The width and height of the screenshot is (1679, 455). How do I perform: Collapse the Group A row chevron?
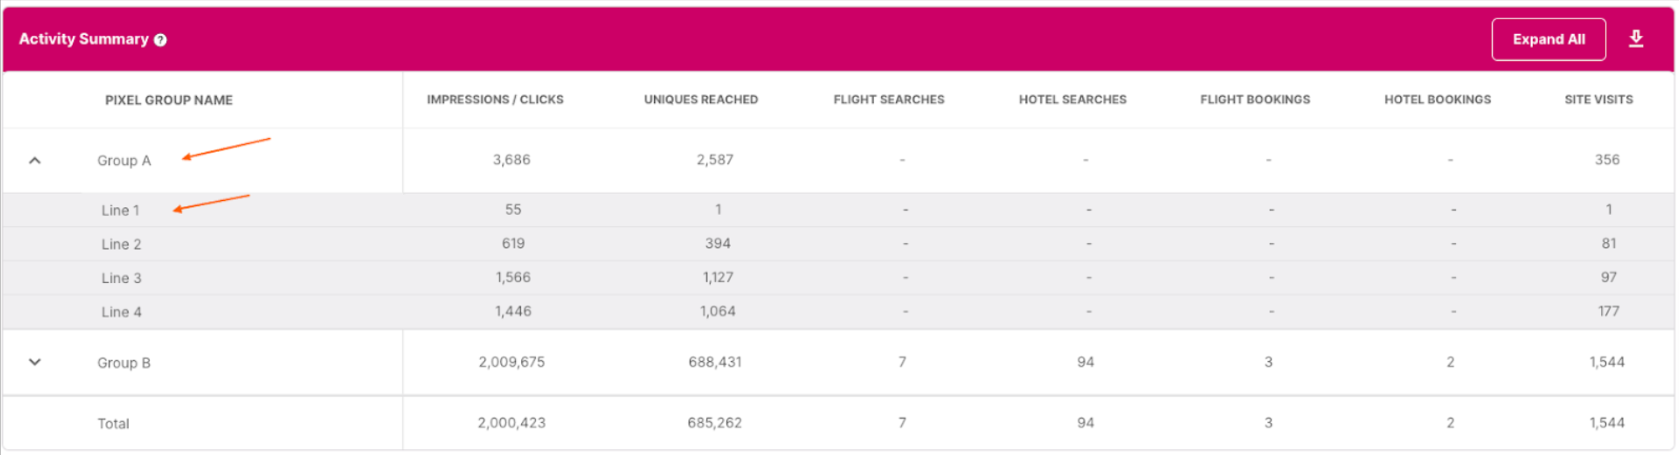pyautogui.click(x=35, y=160)
